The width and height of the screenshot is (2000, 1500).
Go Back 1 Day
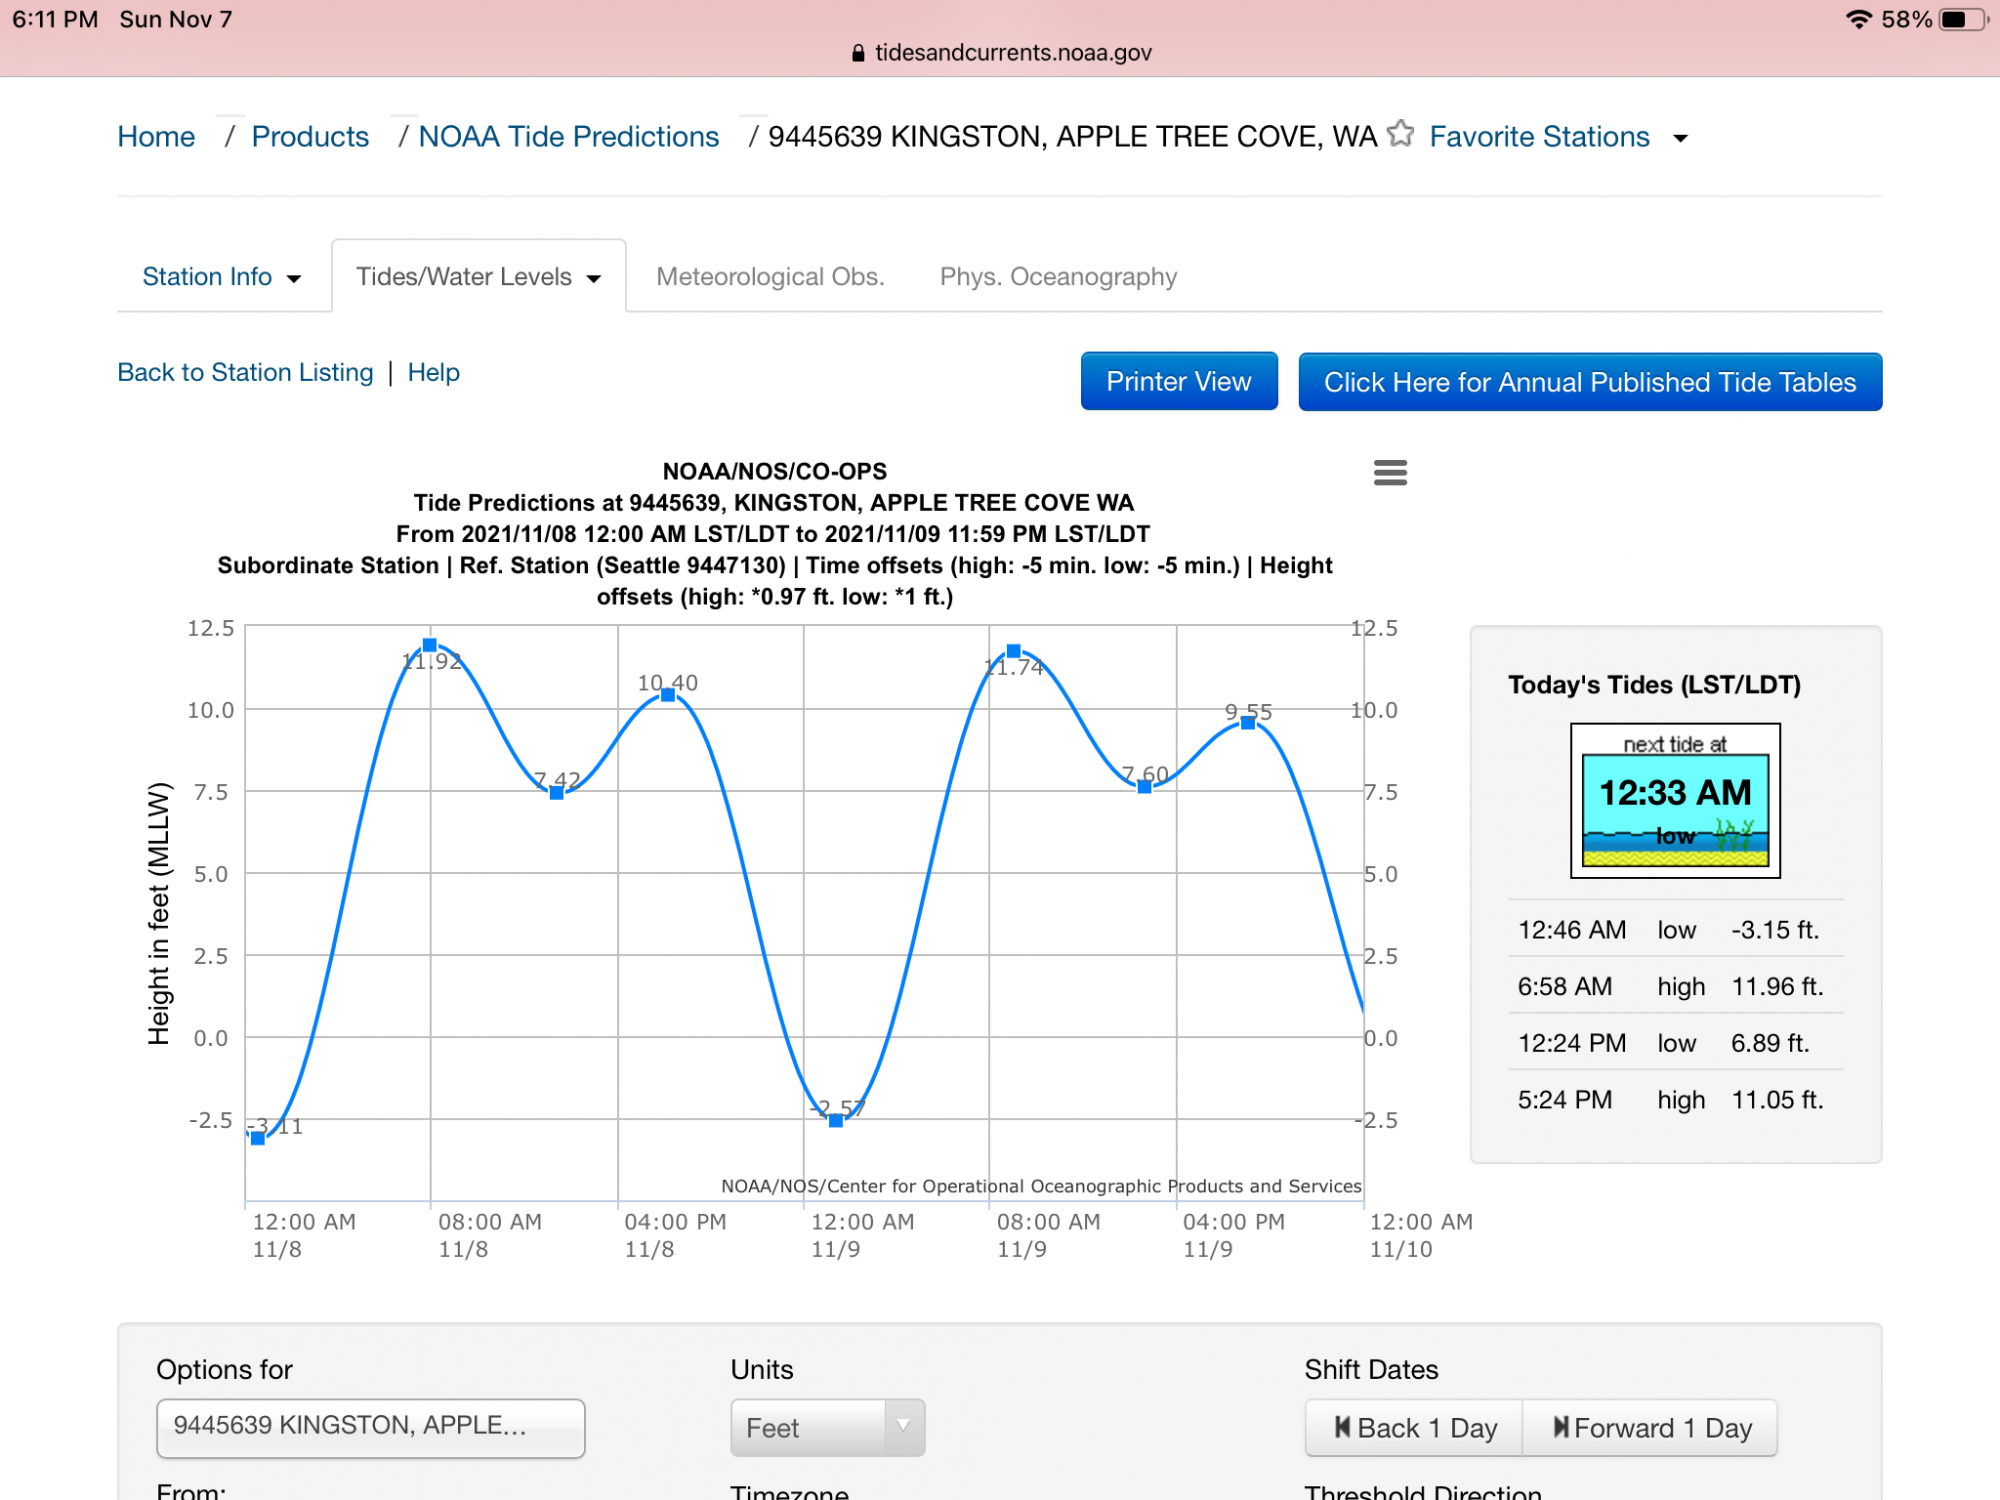coord(1415,1427)
